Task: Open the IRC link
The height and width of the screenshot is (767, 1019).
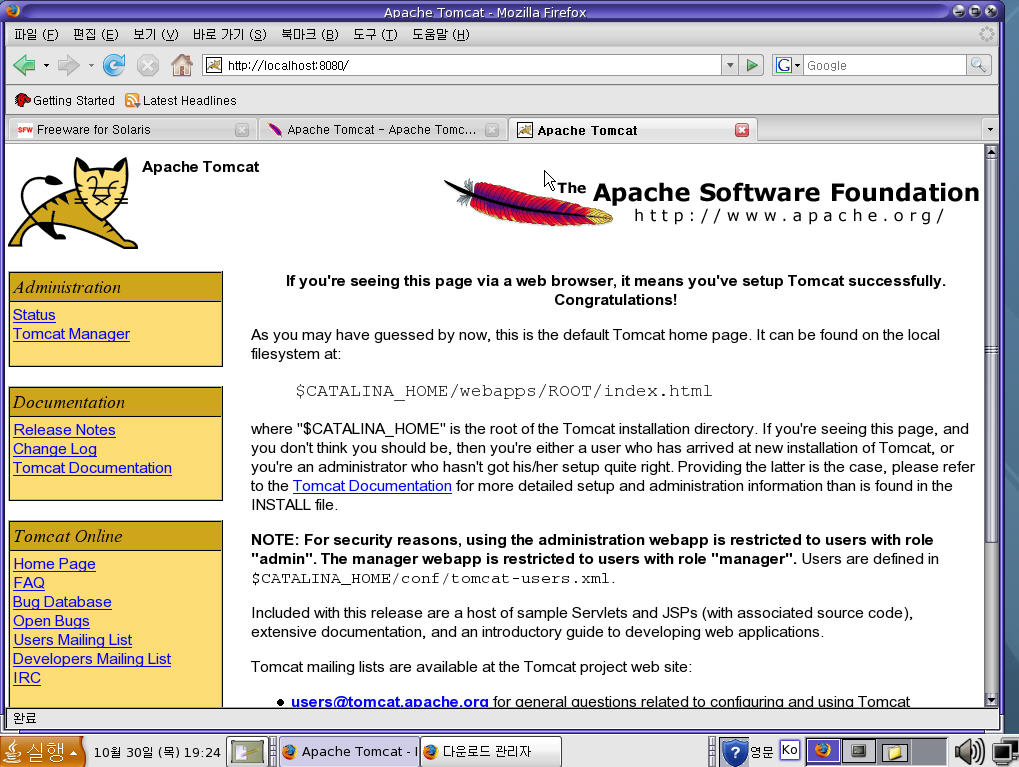Action: pos(27,678)
